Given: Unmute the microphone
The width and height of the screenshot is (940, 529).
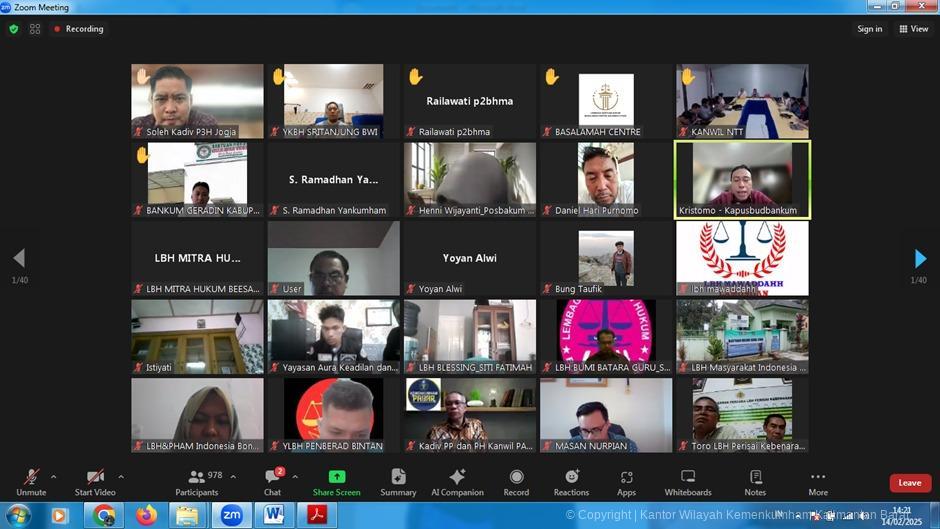Looking at the screenshot, I should [31, 481].
